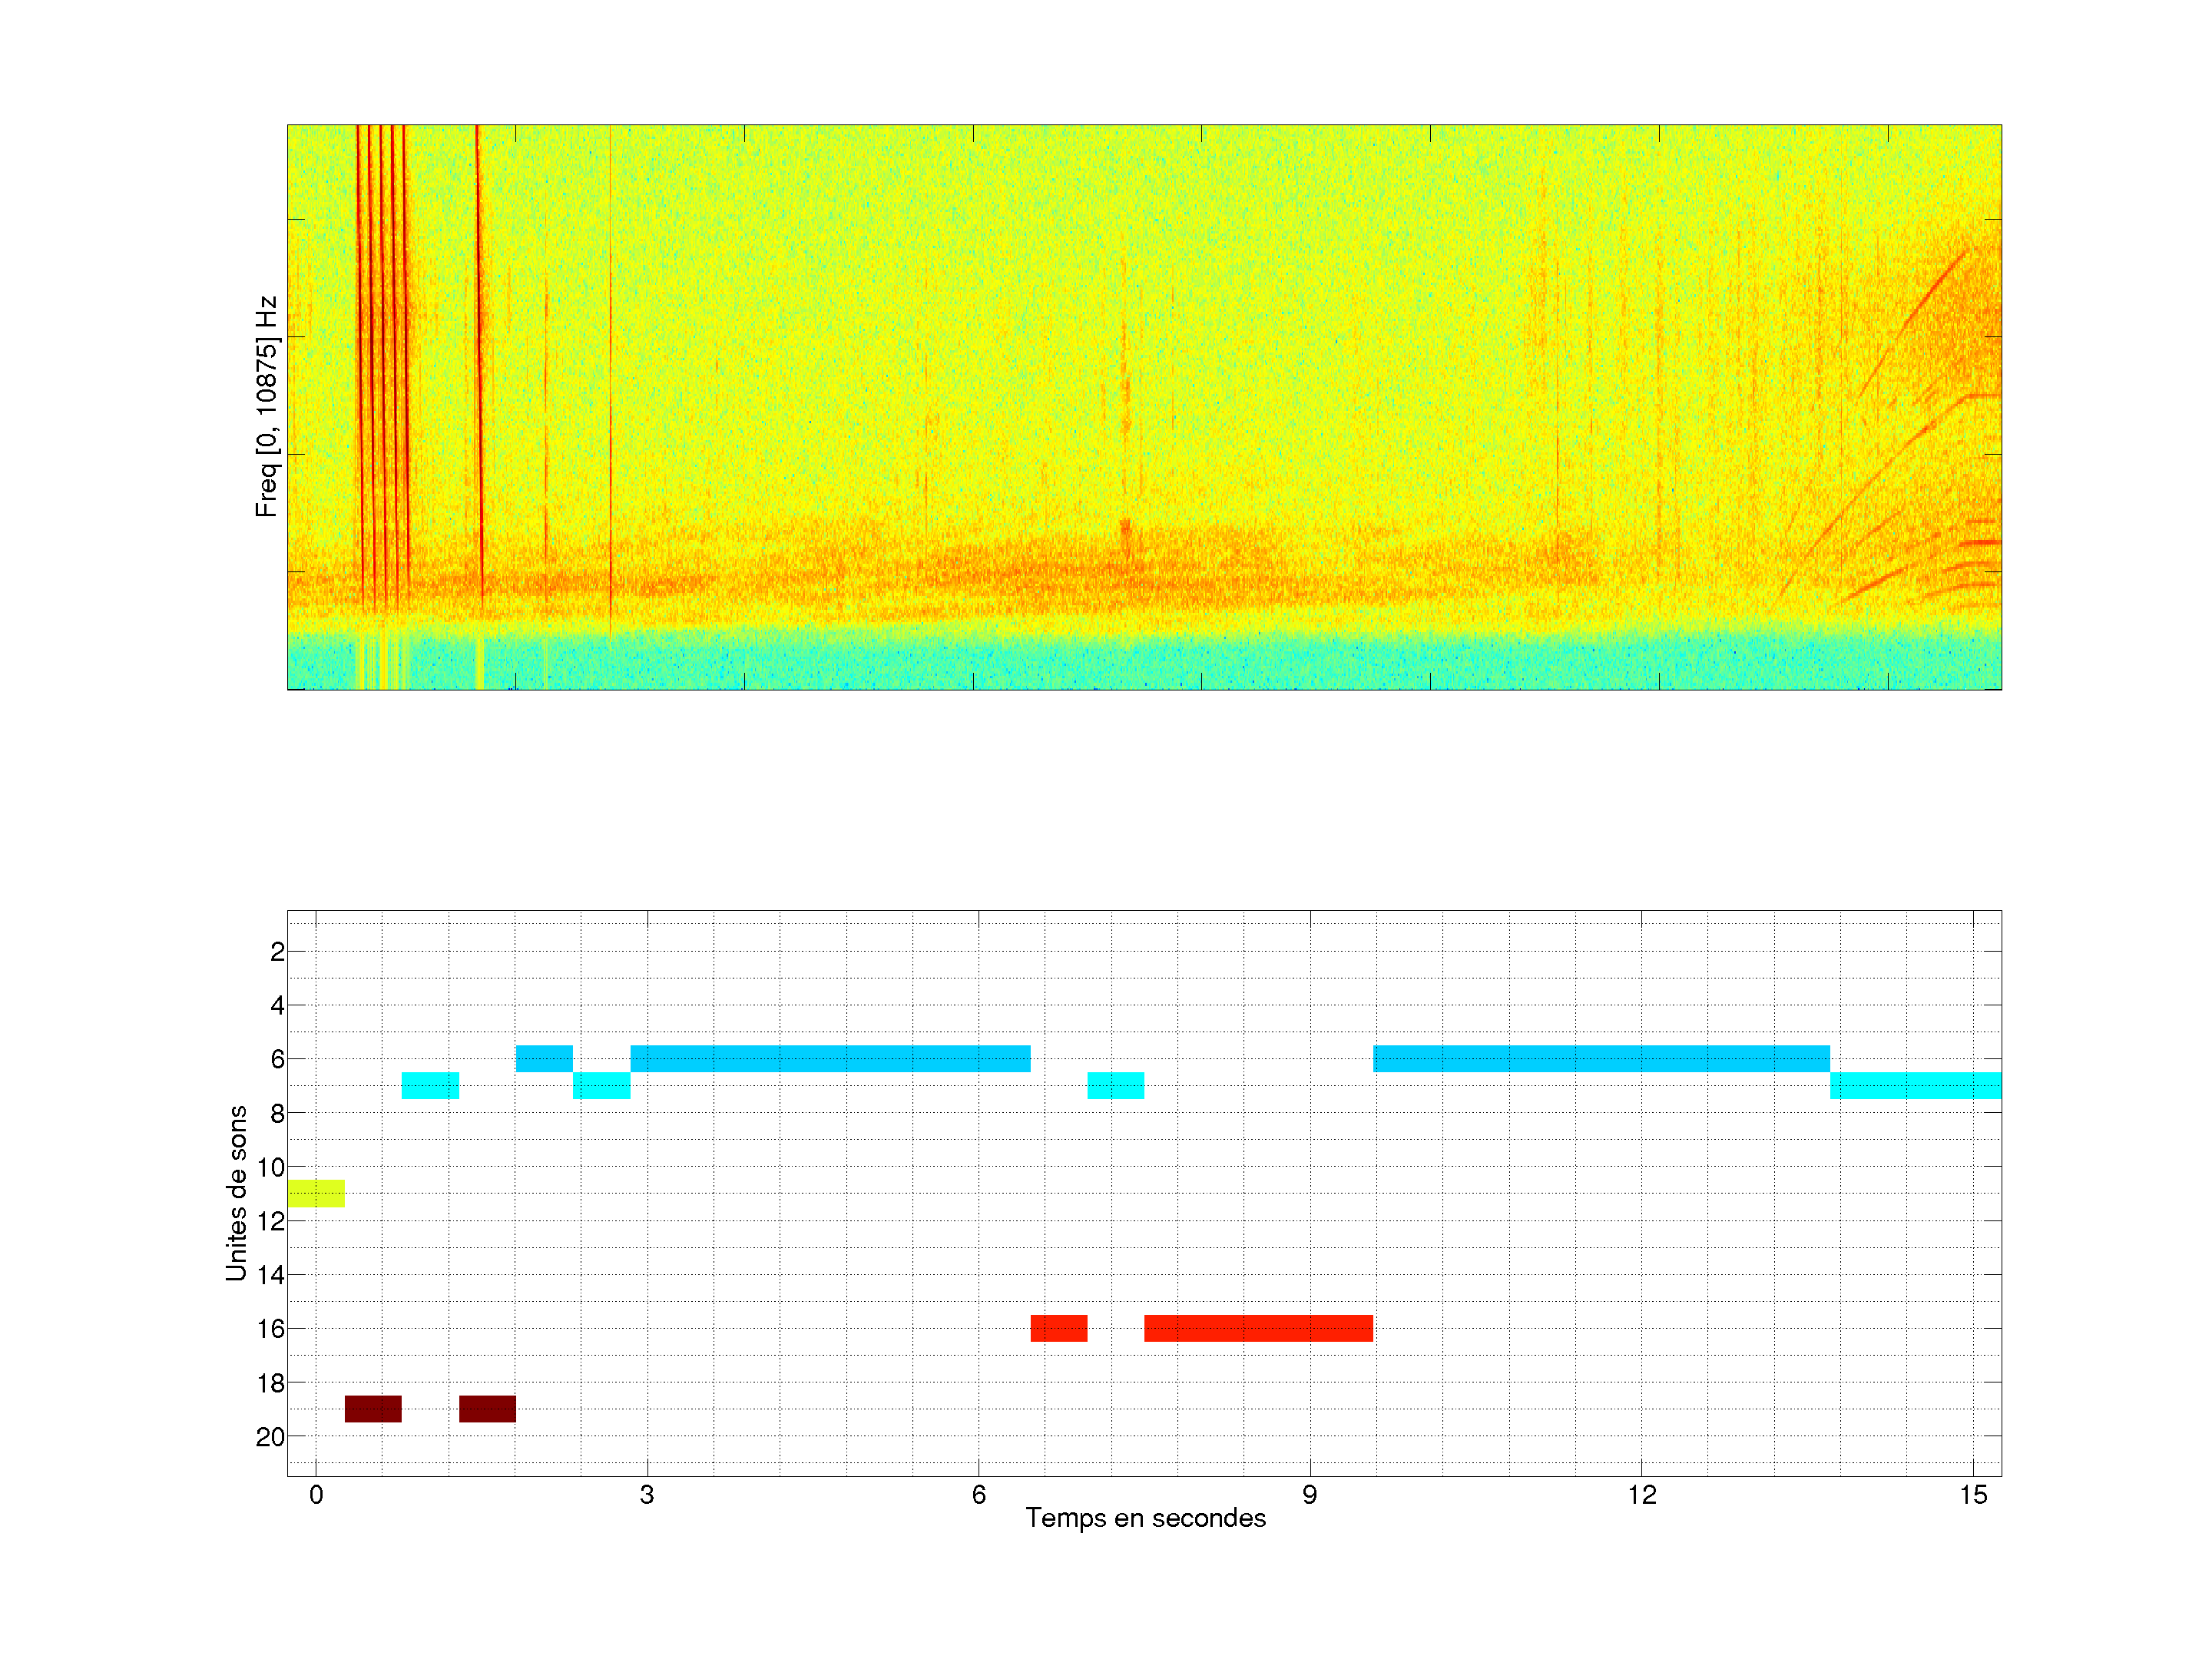Click the cyan-green low-frequency band in spectrogram
Screen dimensions: 2212x1659
pos(1144,660)
